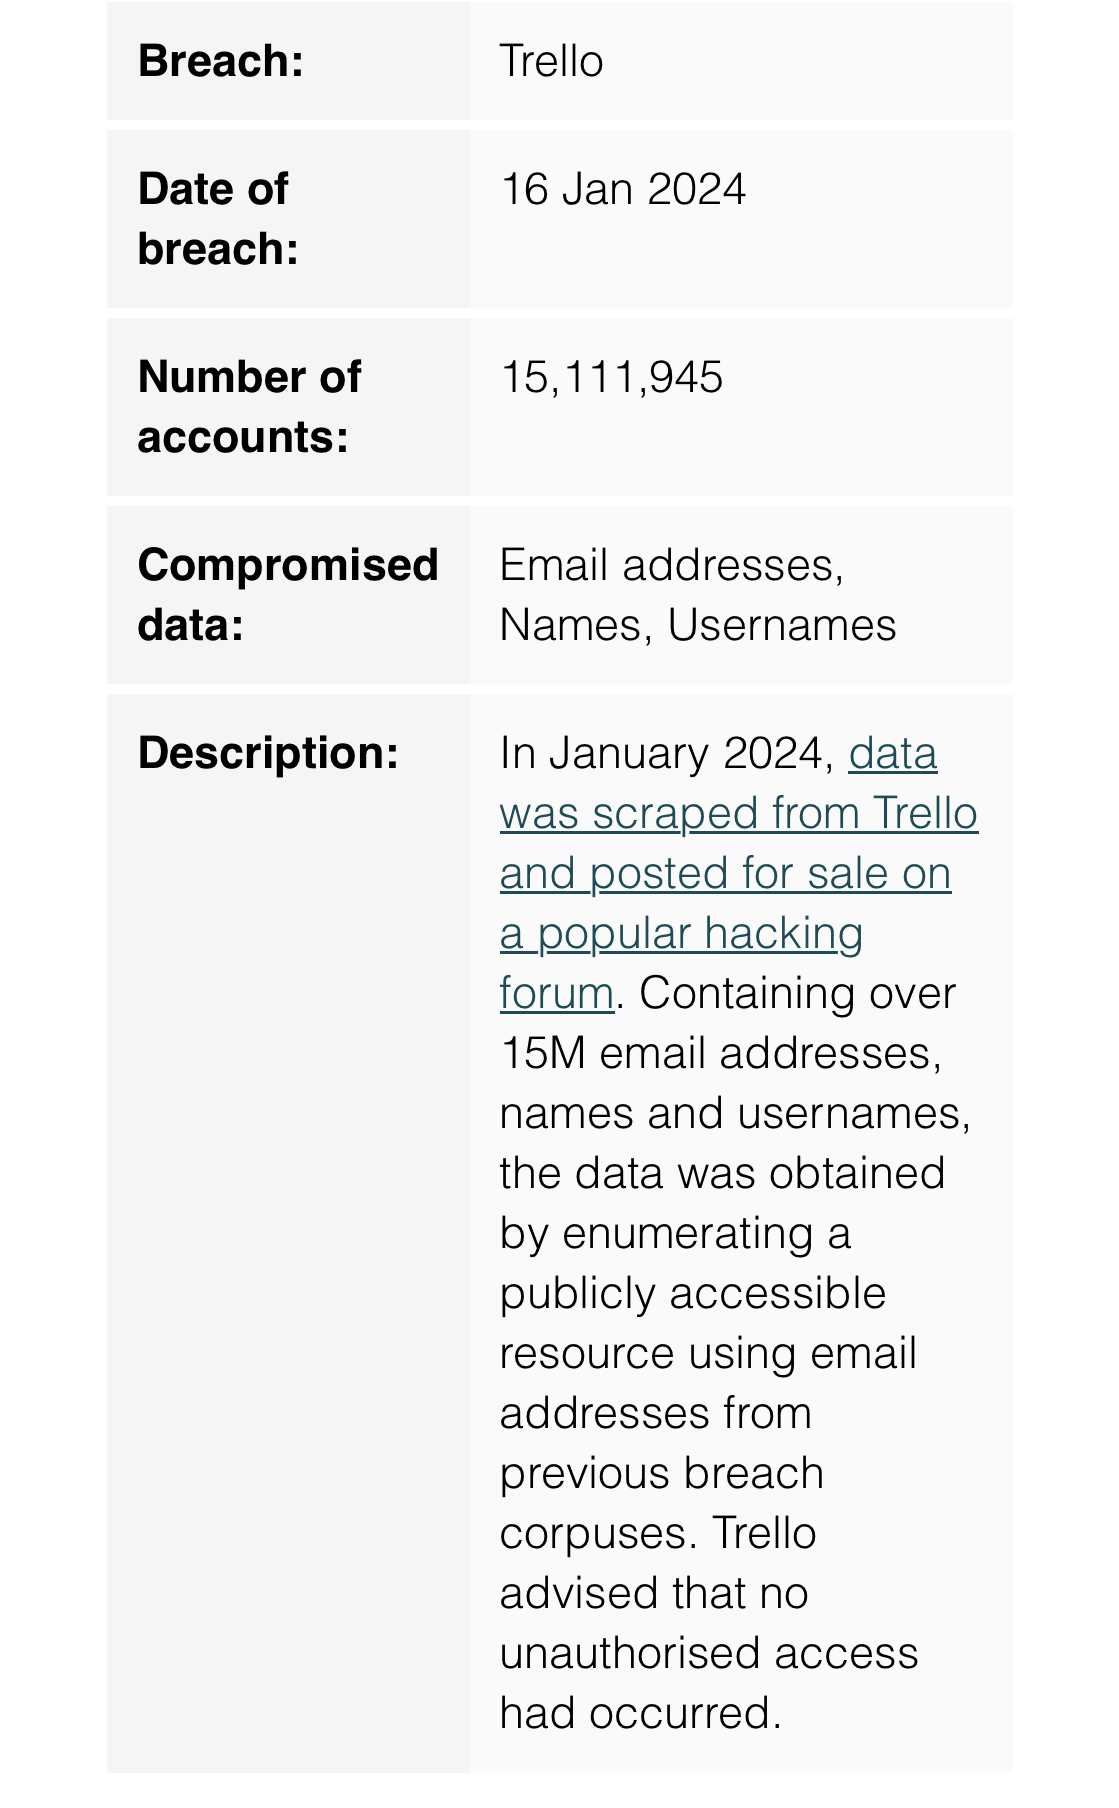The image size is (1119, 1808).
Task: Click the 'Compromised data:' label
Action: pyautogui.click(x=288, y=595)
